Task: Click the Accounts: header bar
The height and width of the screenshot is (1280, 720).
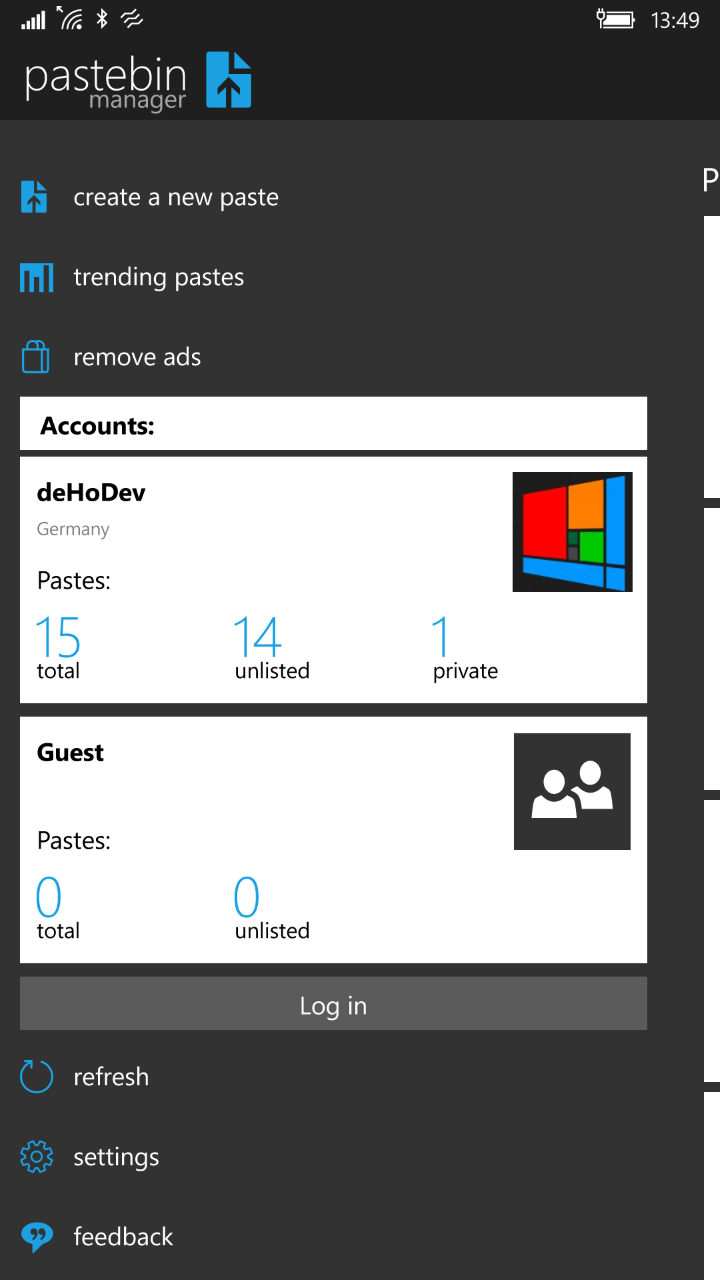Action: [x=333, y=423]
